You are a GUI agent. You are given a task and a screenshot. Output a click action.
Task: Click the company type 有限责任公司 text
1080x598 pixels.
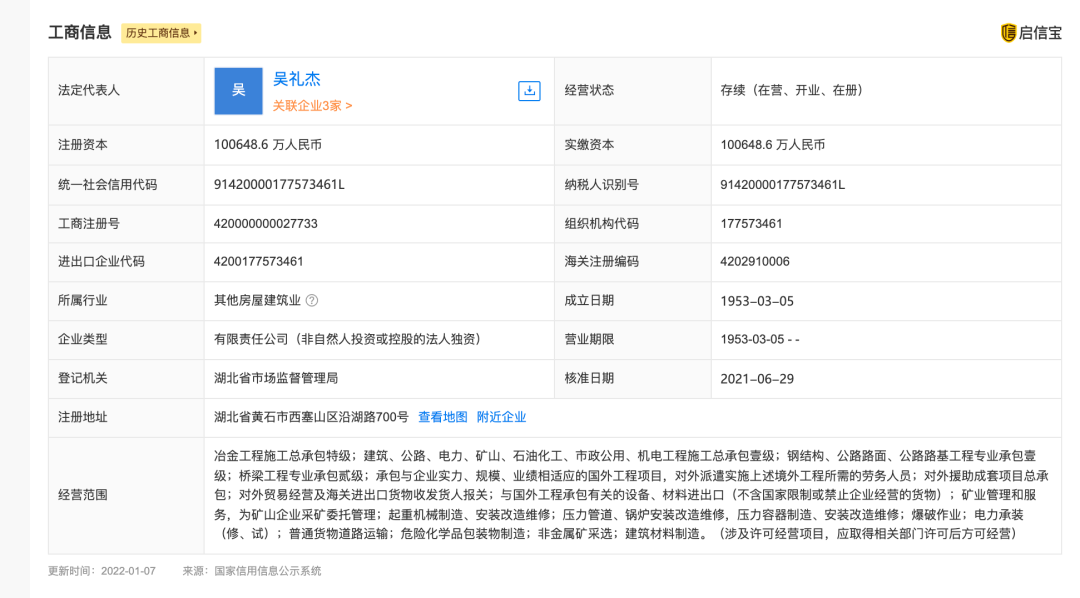coord(347,339)
